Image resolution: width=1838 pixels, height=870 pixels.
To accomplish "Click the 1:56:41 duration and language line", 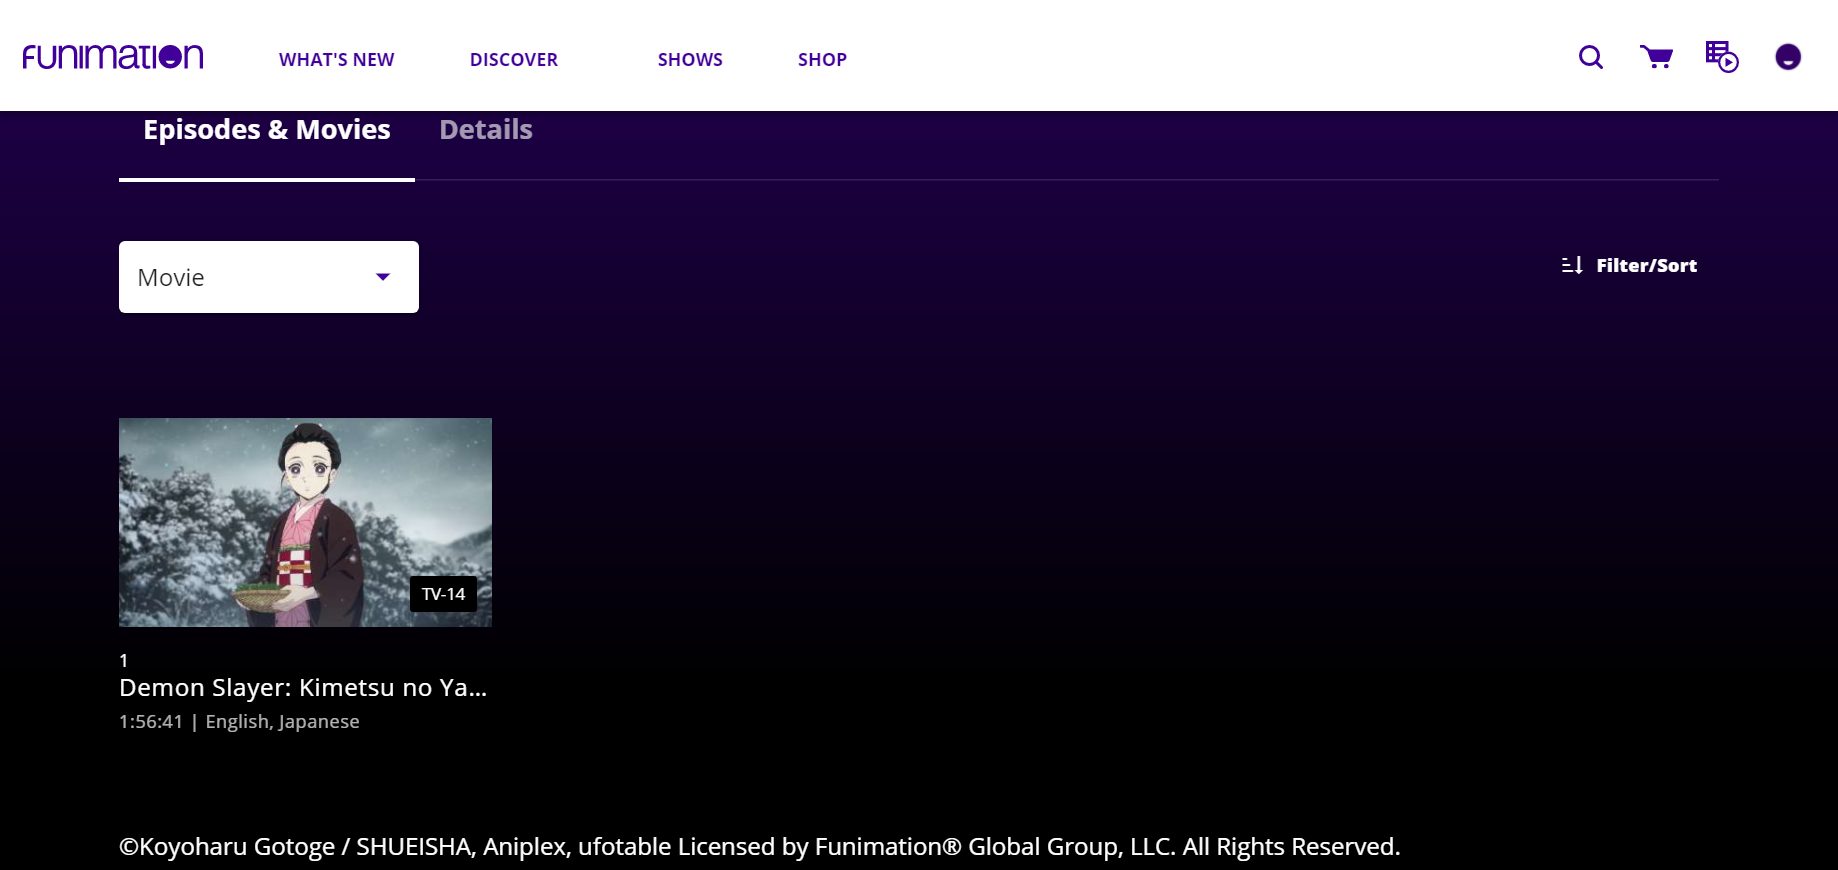I will 239,722.
